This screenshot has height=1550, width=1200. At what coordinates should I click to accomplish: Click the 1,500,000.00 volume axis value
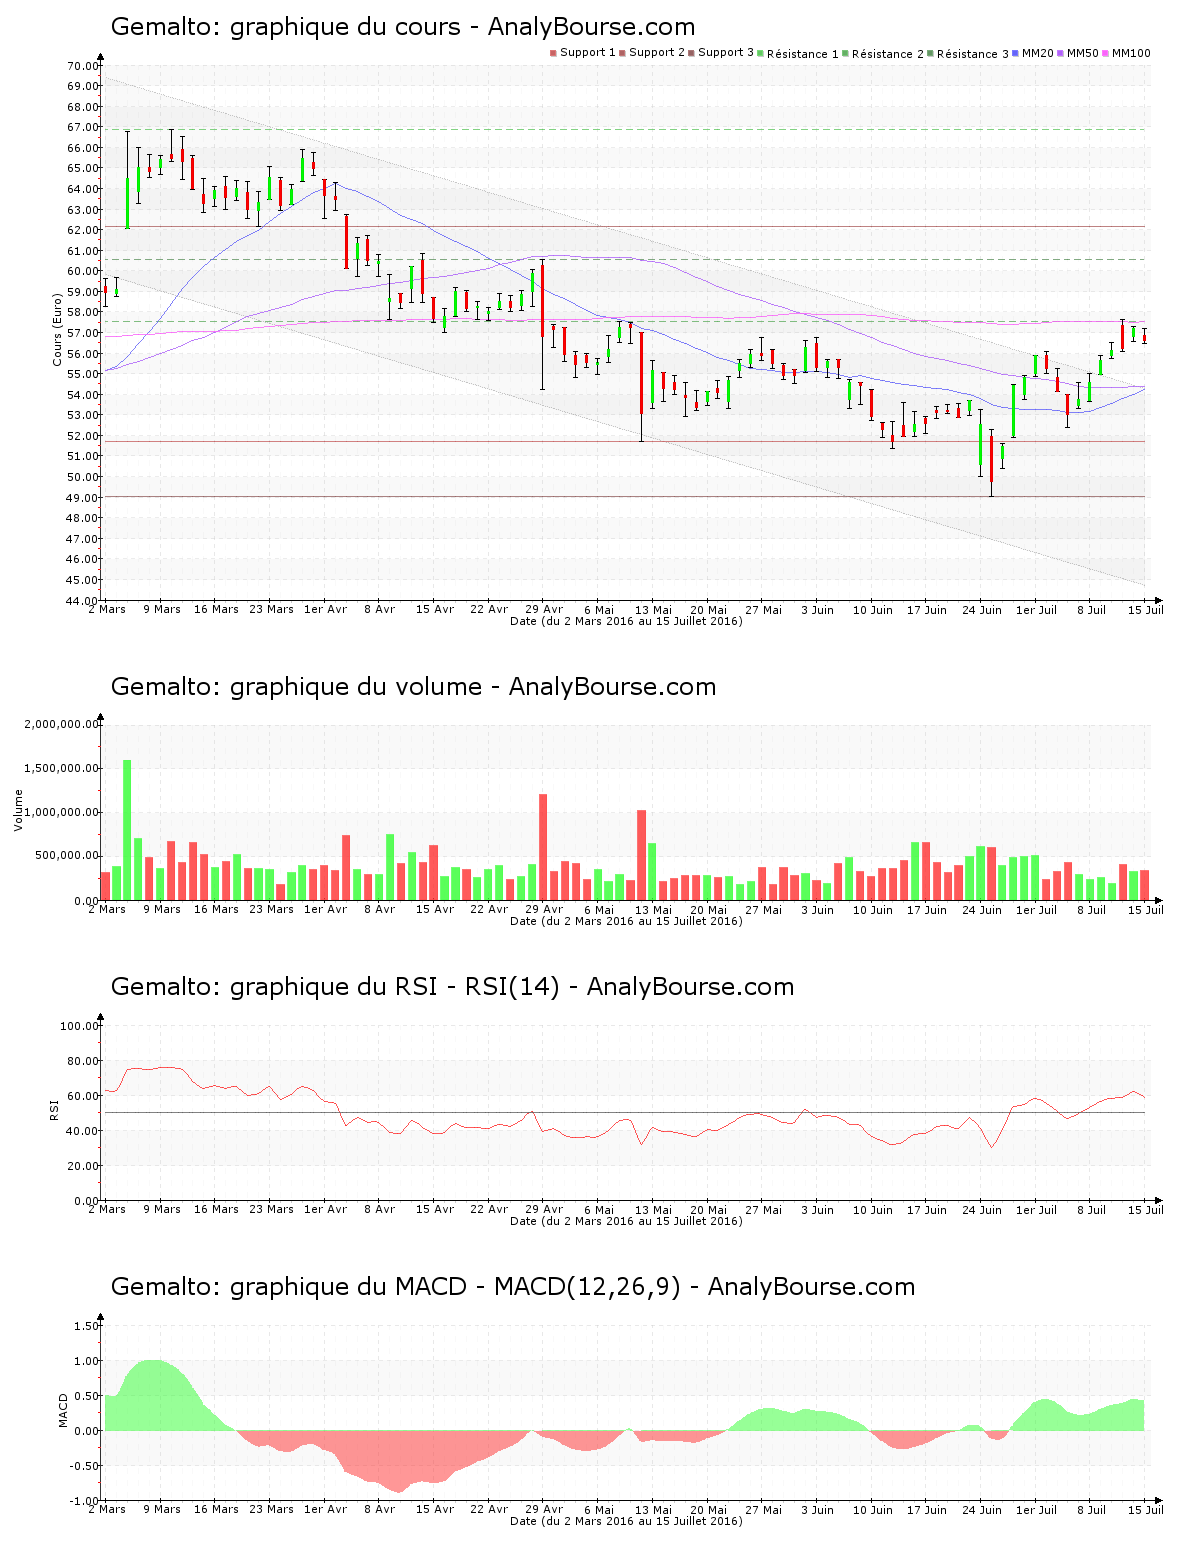[62, 768]
